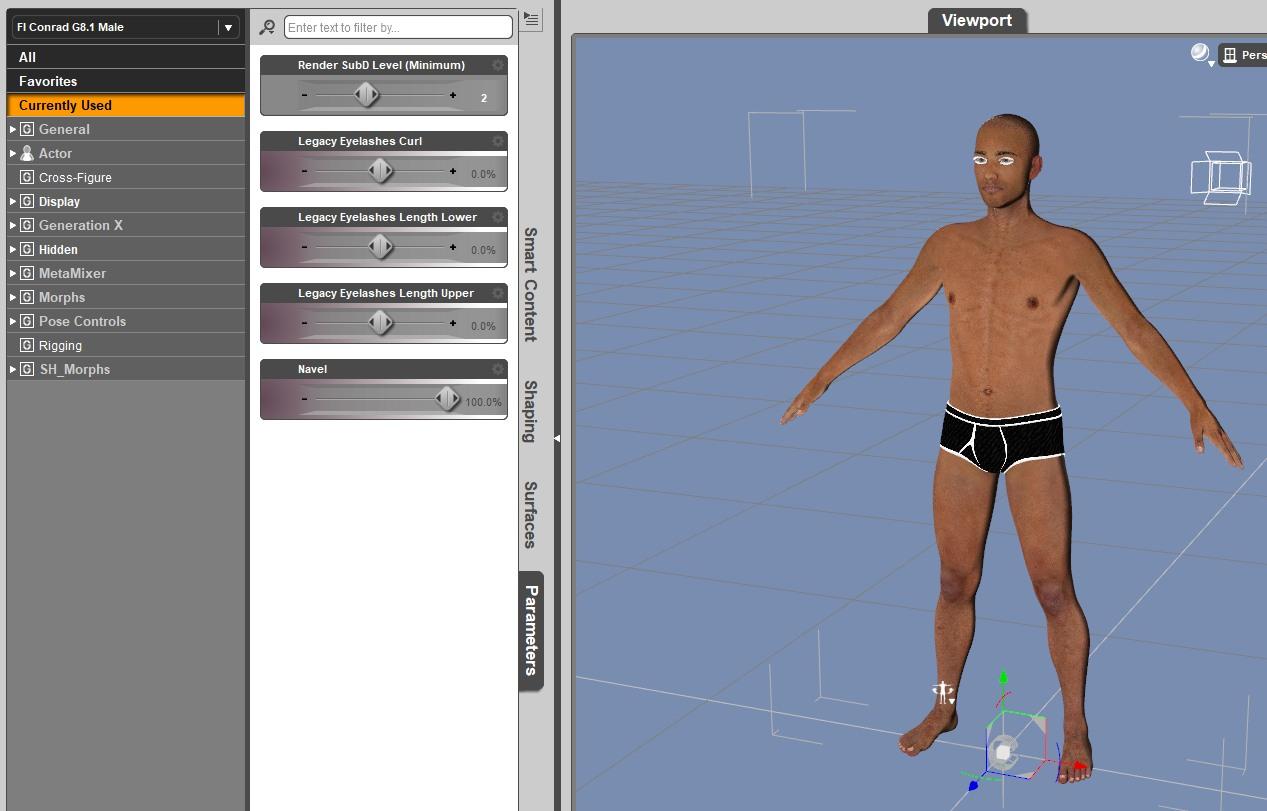The height and width of the screenshot is (811, 1267).
Task: Click the Legacy Eyelashes Curl slider handle
Action: pos(380,171)
